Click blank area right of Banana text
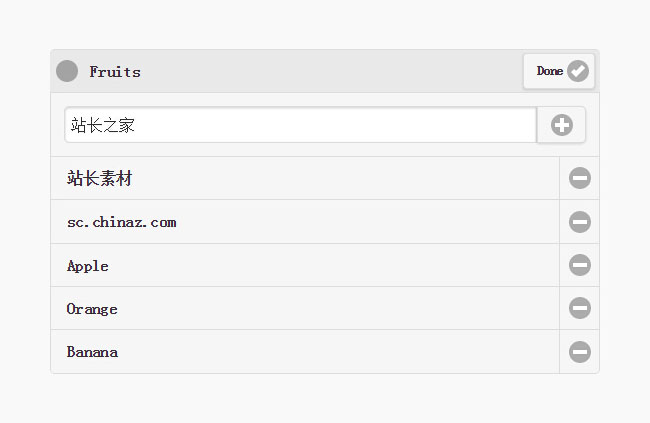650x423 pixels. coord(340,352)
